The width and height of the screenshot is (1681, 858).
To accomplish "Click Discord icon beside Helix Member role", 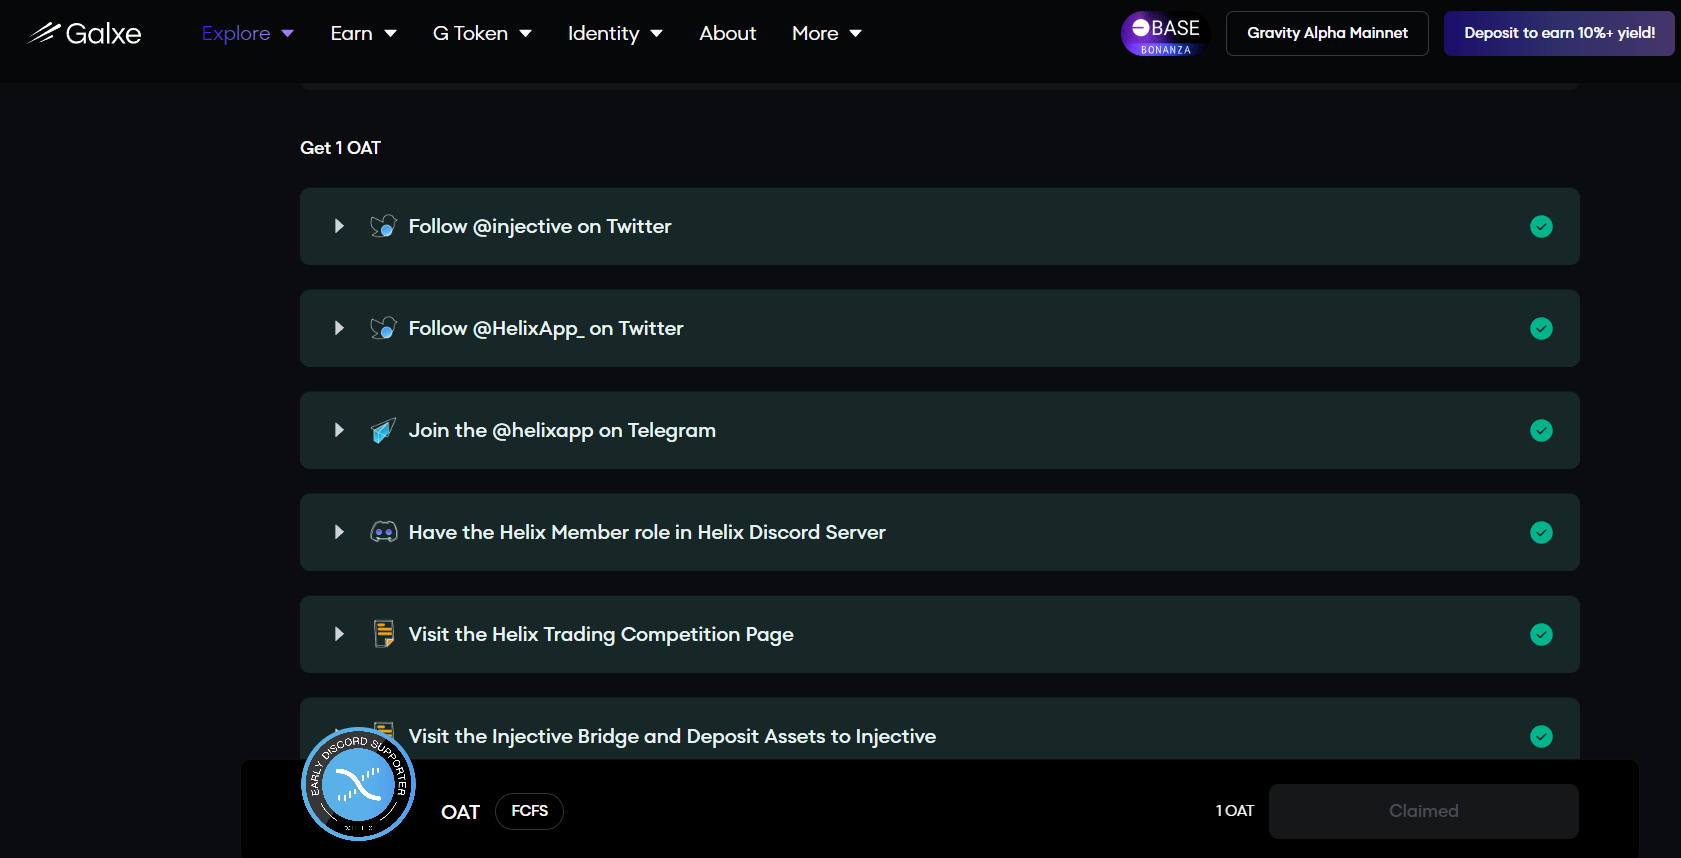I will click(383, 532).
